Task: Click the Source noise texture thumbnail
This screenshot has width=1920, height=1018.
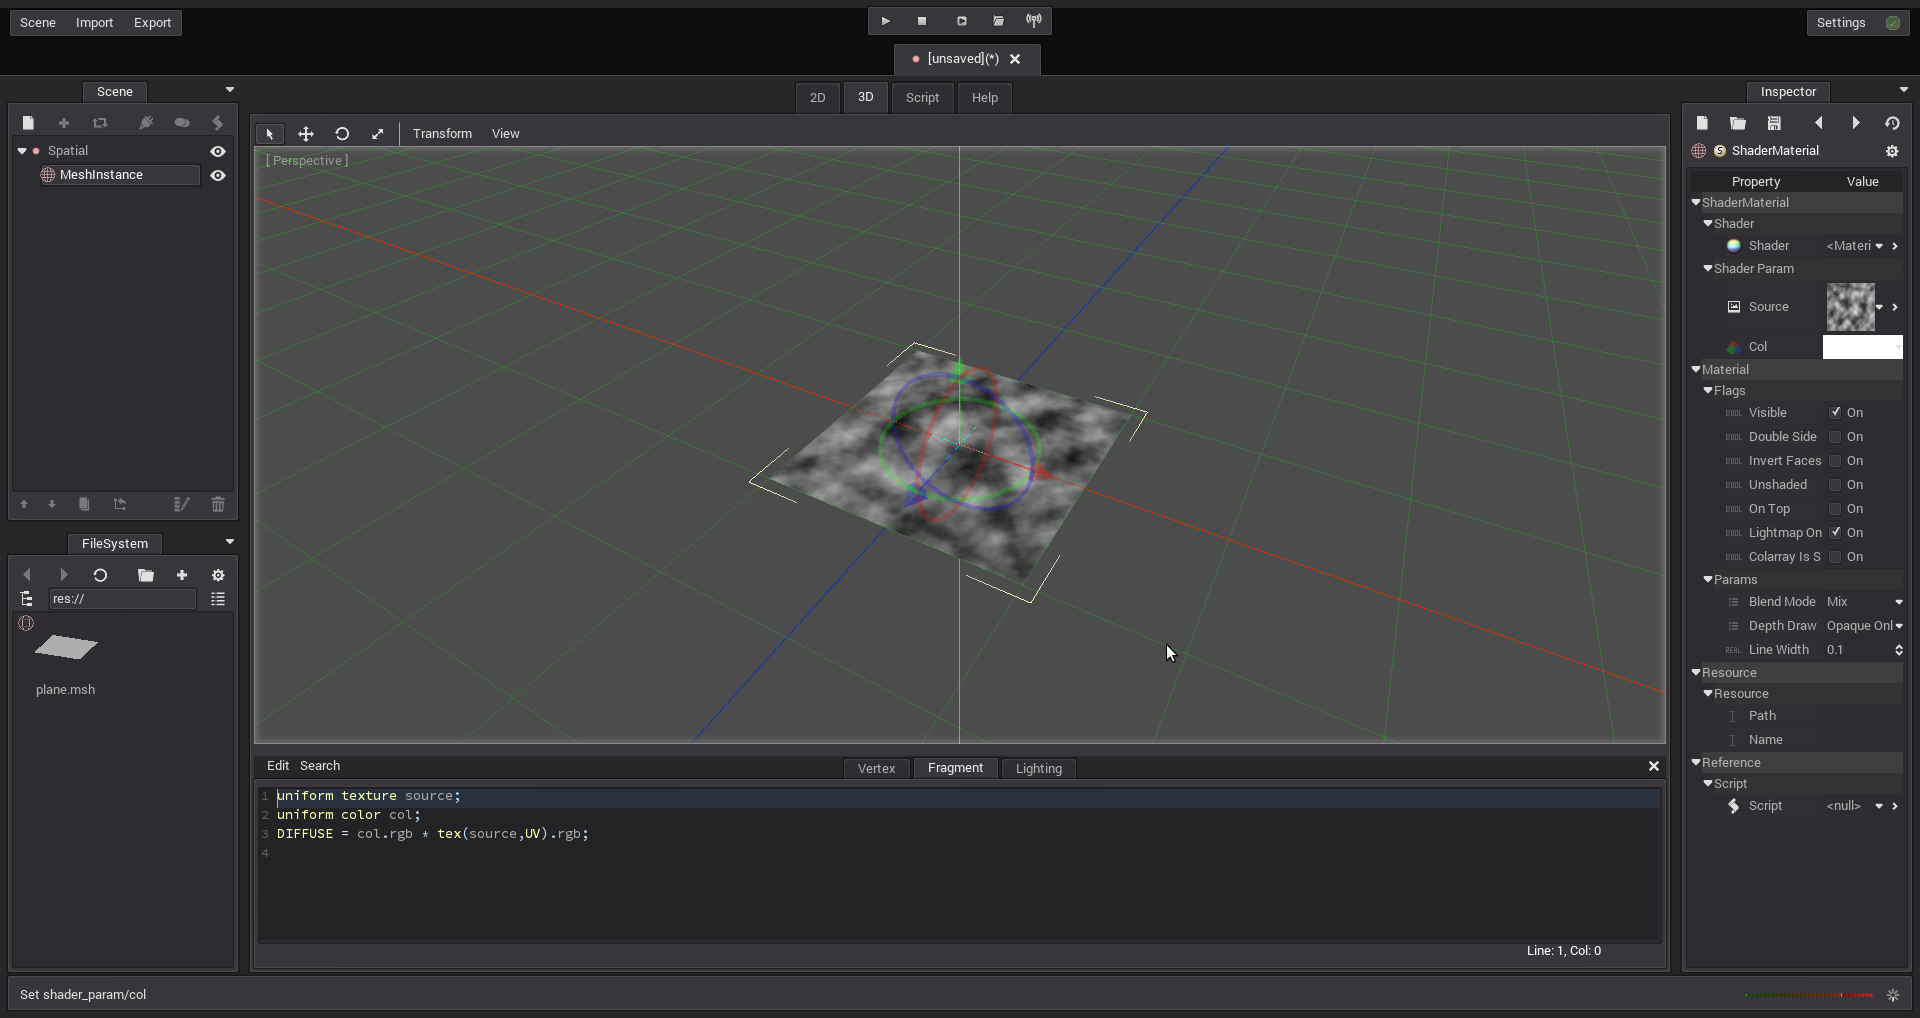Action: (x=1850, y=307)
